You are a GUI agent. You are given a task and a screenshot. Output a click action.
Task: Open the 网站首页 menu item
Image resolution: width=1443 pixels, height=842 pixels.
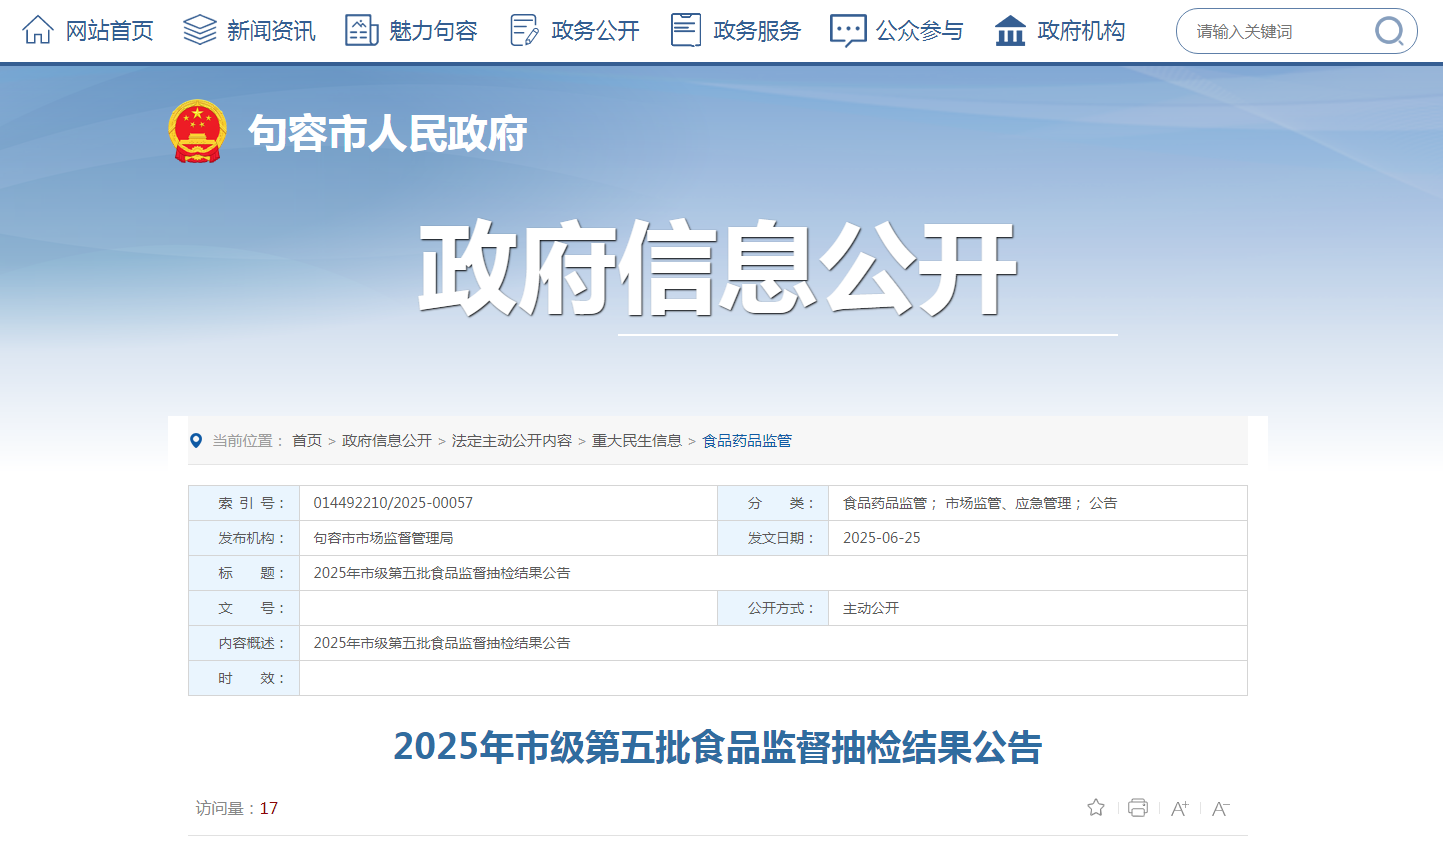(109, 31)
